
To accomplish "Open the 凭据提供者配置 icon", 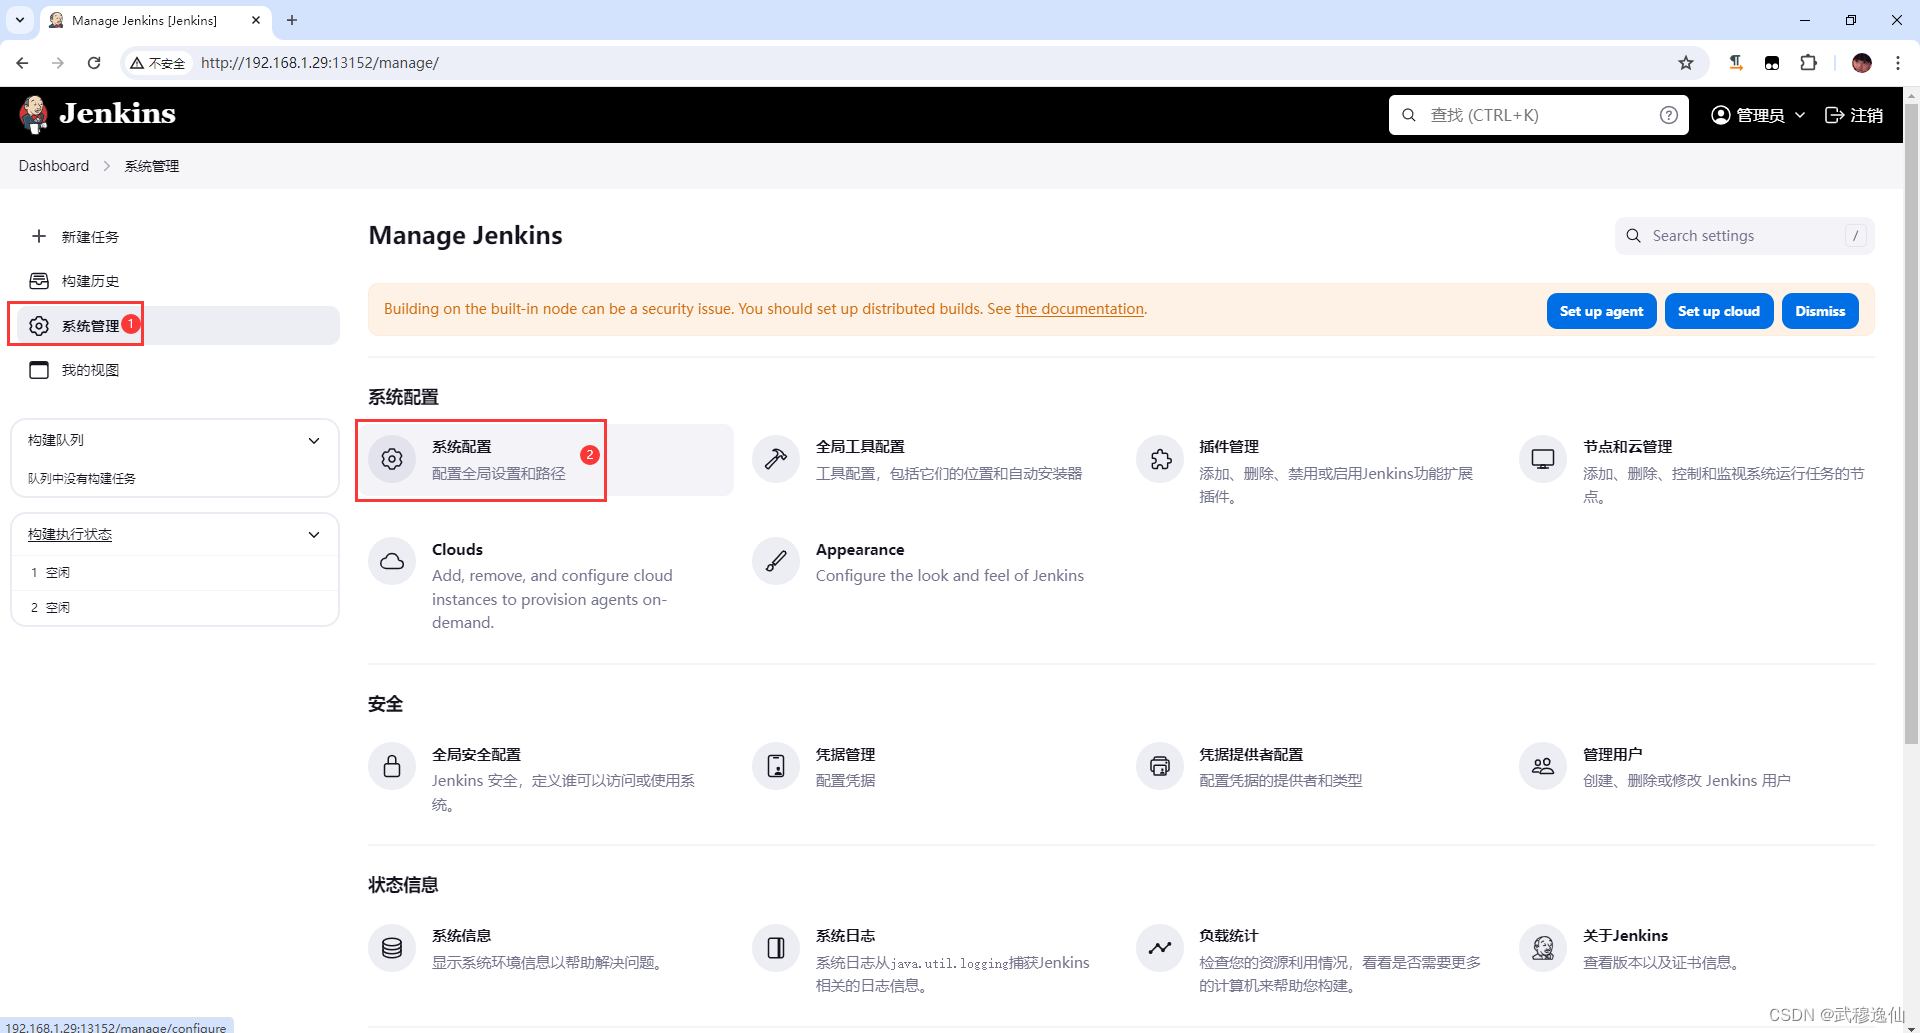I will pos(1160,766).
